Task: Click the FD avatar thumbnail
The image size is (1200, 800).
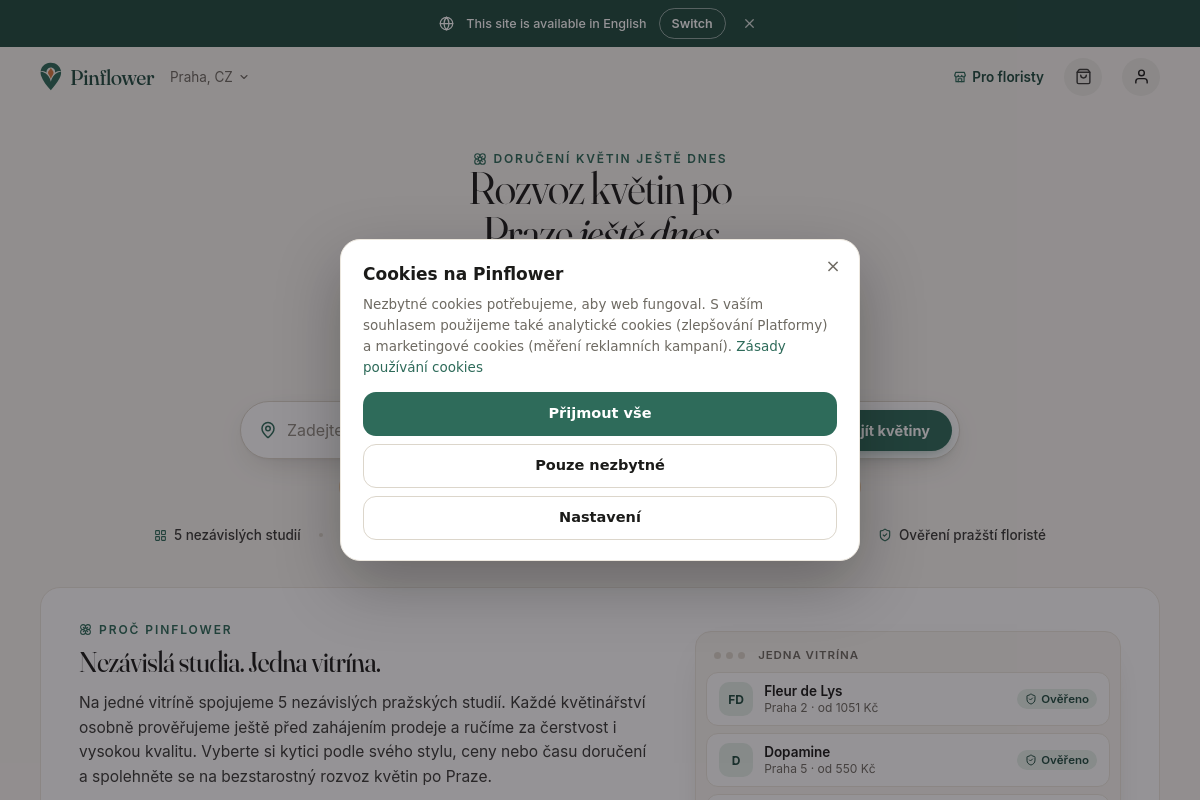Action: point(736,699)
